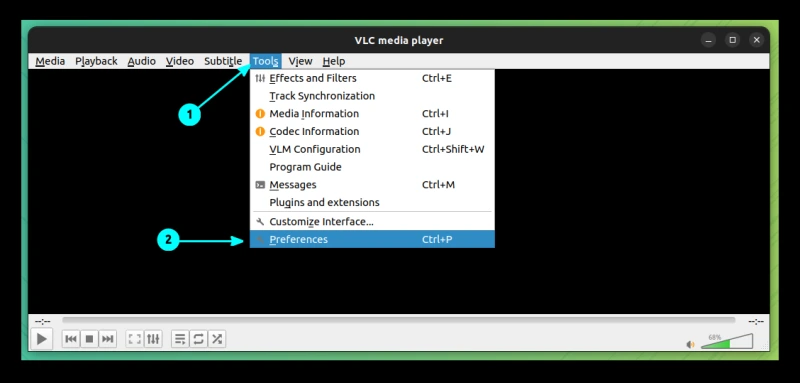Skip to previous media track
Screen dimensions: 800x383
pos(71,339)
